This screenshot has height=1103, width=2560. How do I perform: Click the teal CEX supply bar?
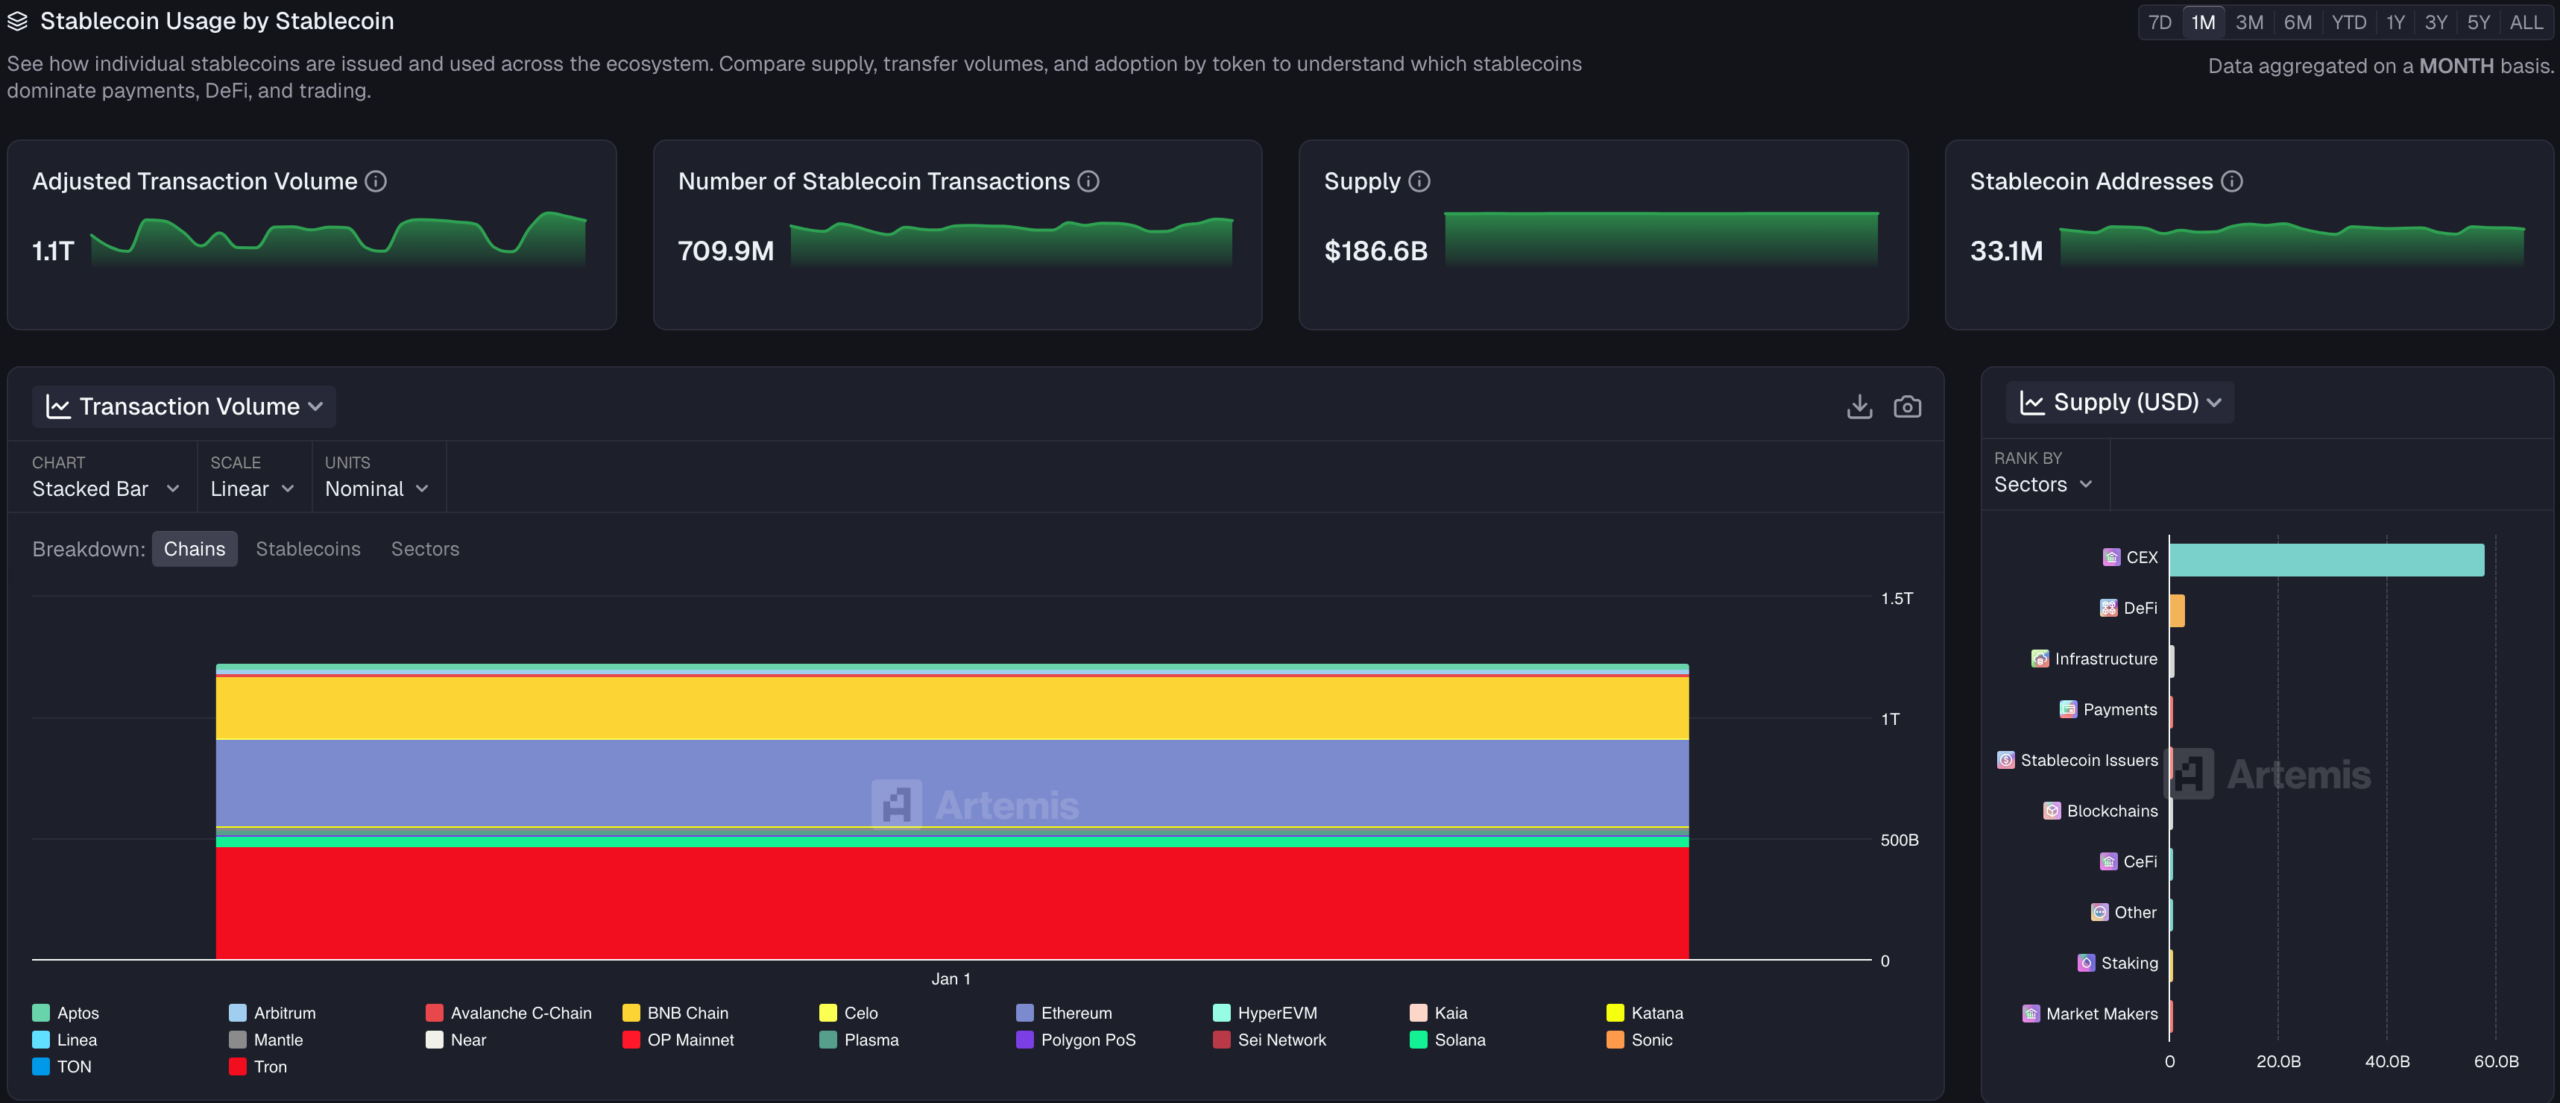coord(2327,560)
